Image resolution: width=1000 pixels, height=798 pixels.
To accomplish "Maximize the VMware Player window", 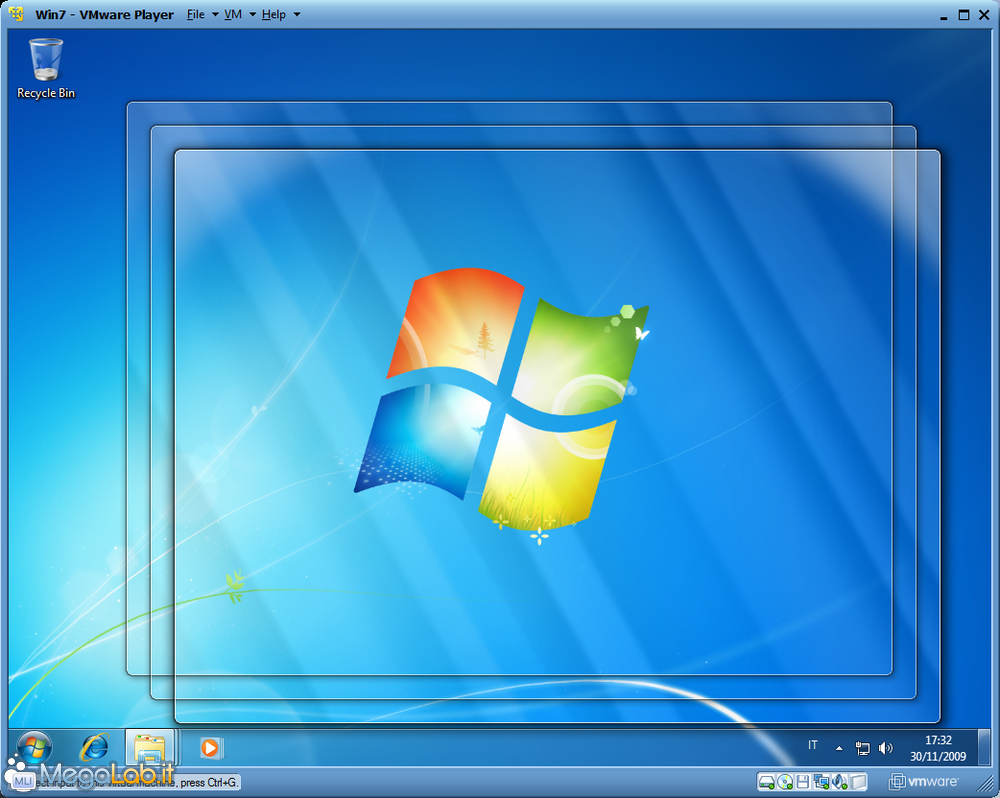I will [x=964, y=15].
